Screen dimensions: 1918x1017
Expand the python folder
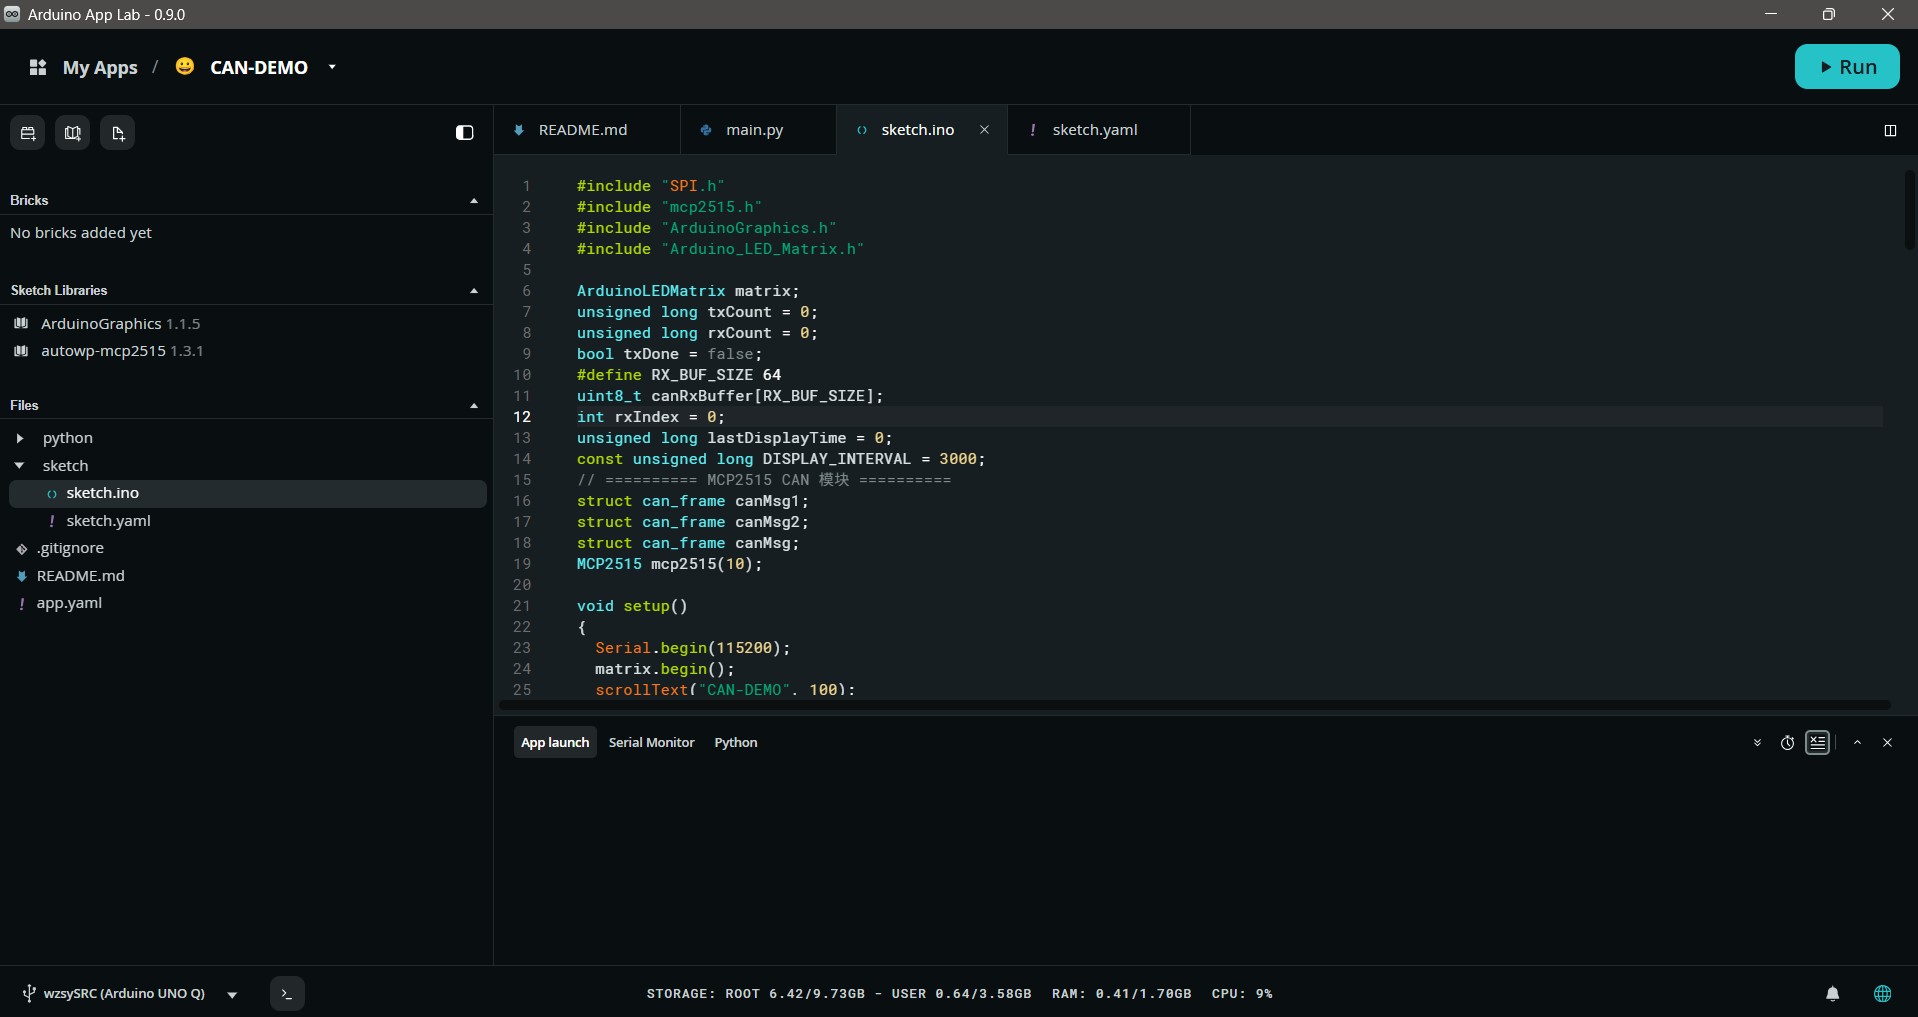click(x=20, y=438)
